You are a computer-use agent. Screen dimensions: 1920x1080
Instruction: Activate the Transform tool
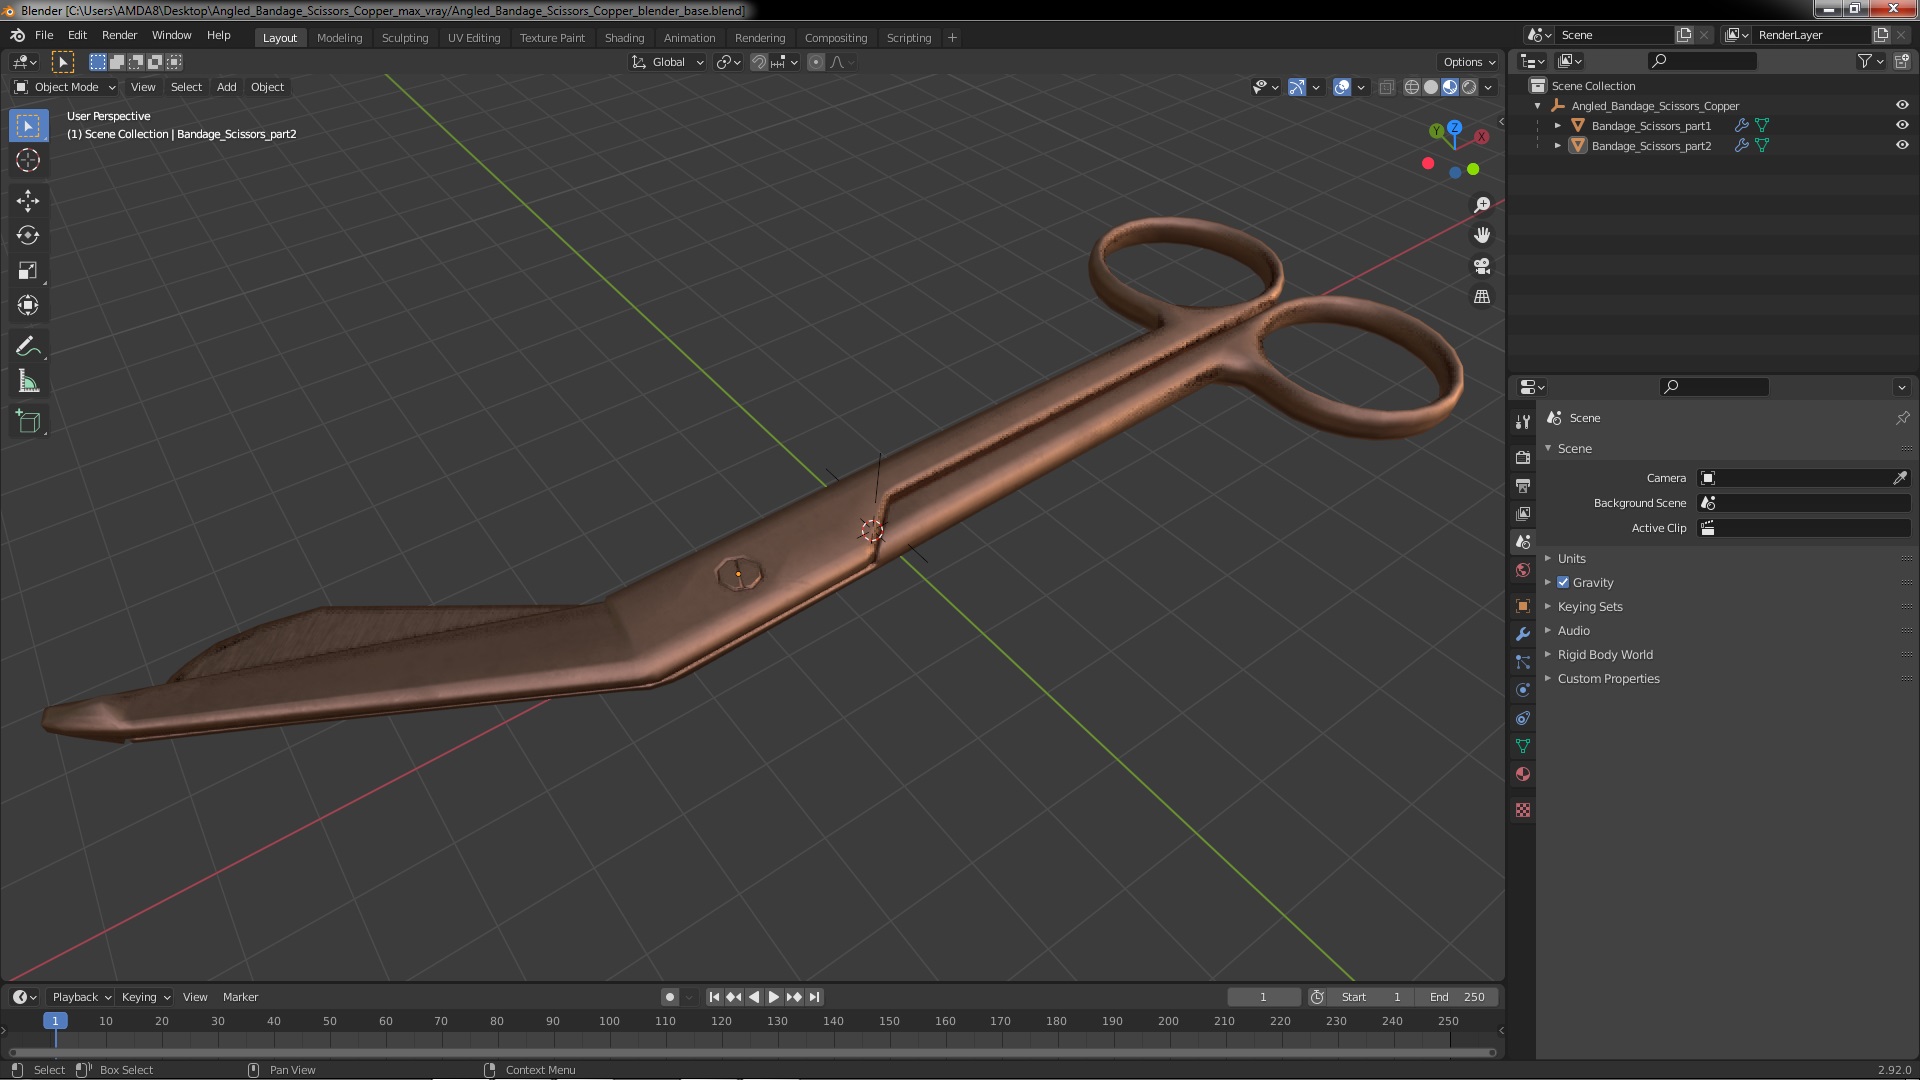[x=28, y=305]
